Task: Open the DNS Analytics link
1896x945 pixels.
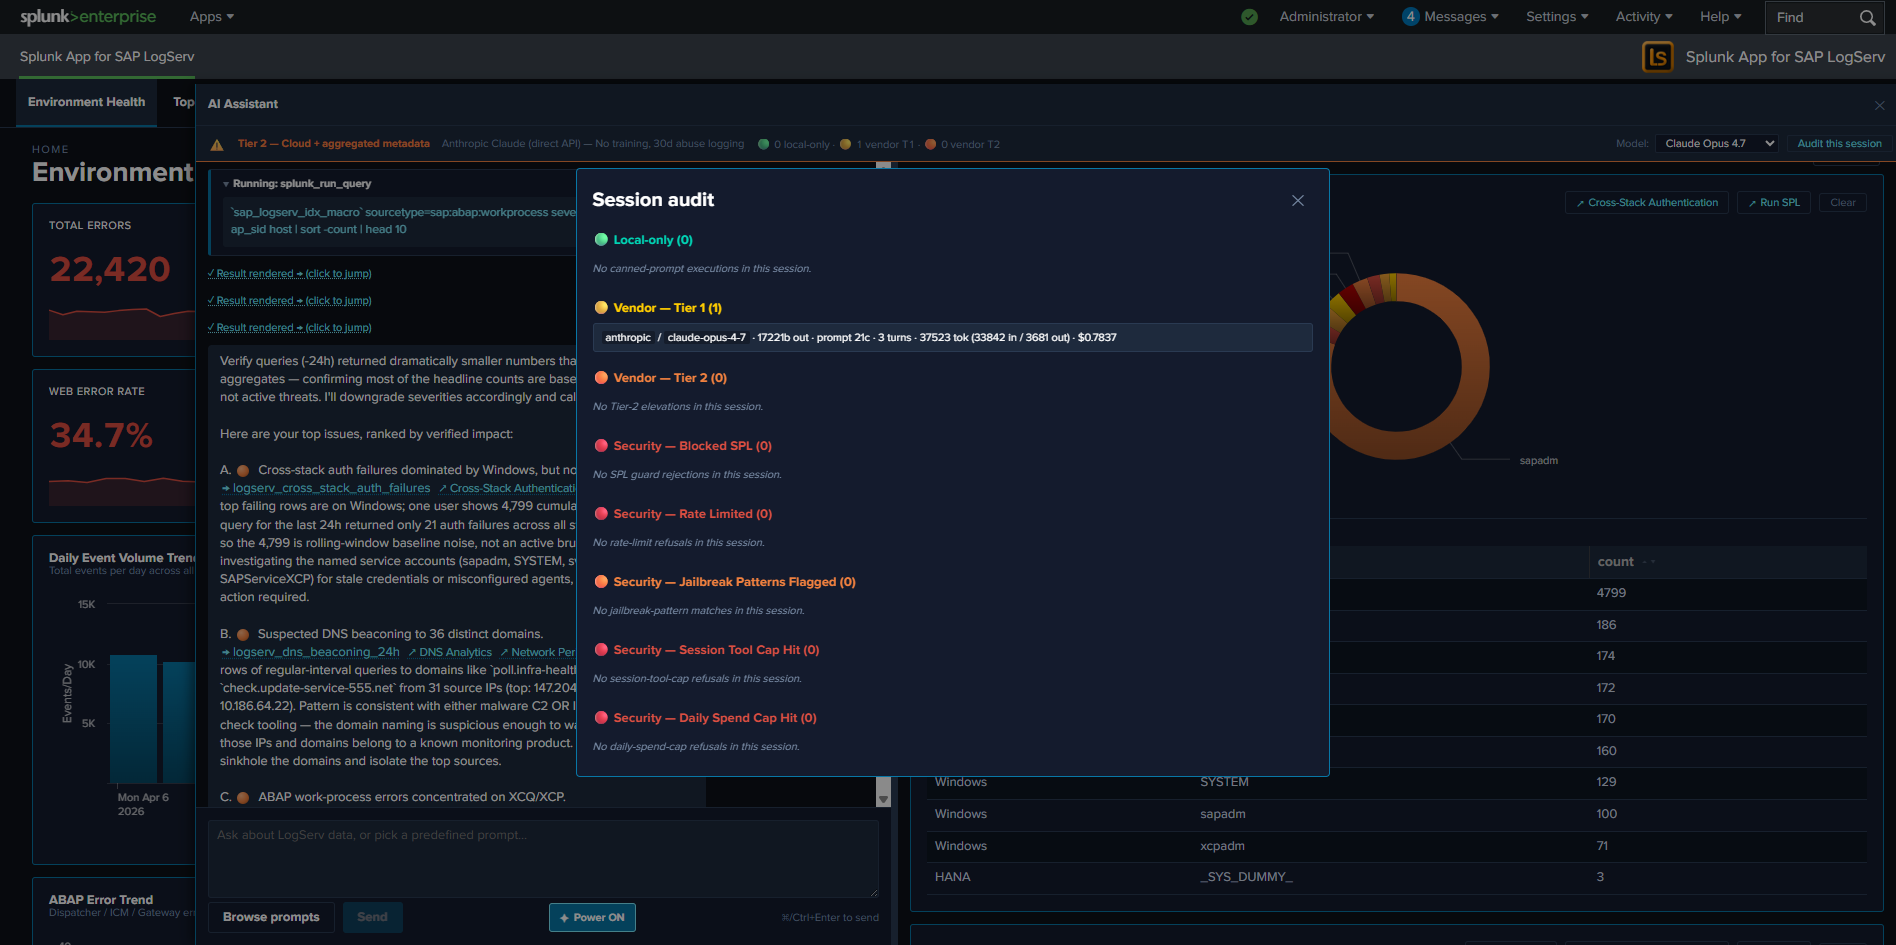Action: pyautogui.click(x=450, y=652)
